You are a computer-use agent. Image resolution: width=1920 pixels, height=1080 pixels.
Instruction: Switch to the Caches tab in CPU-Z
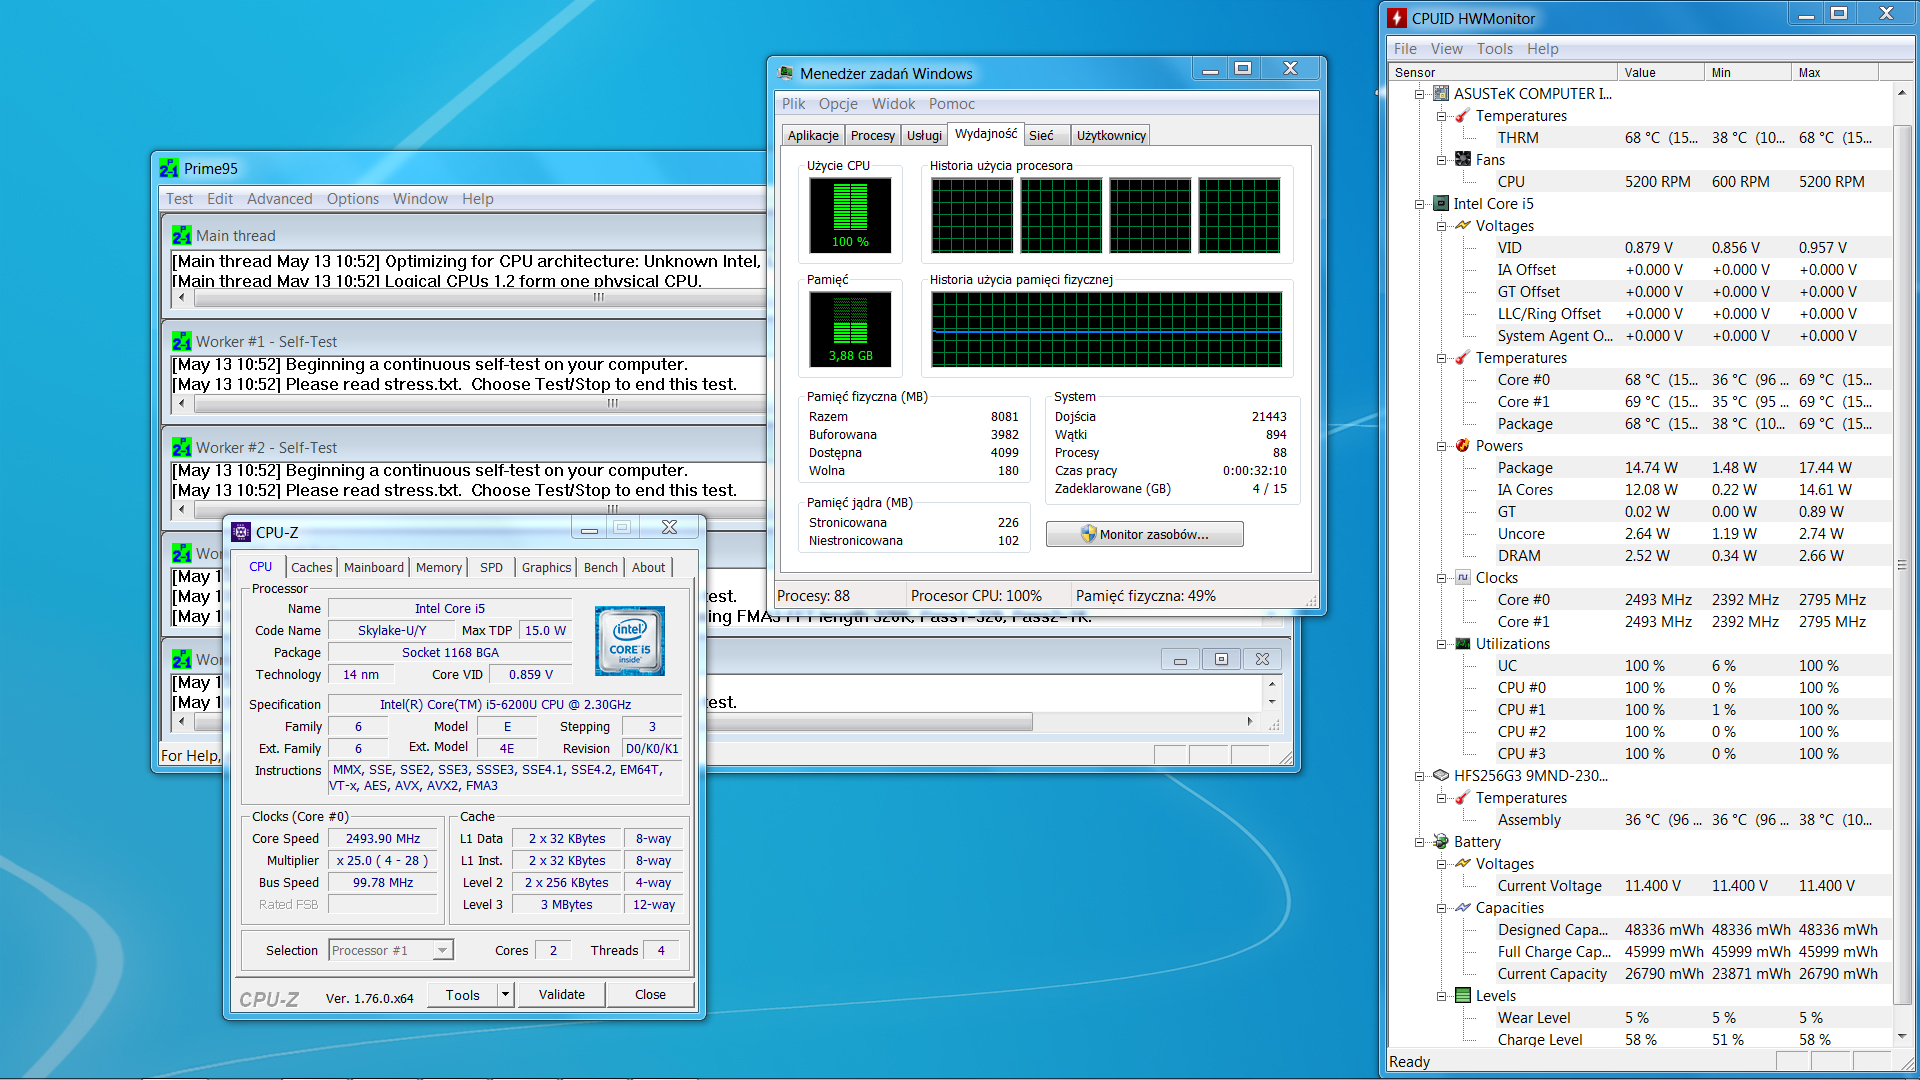tap(311, 567)
